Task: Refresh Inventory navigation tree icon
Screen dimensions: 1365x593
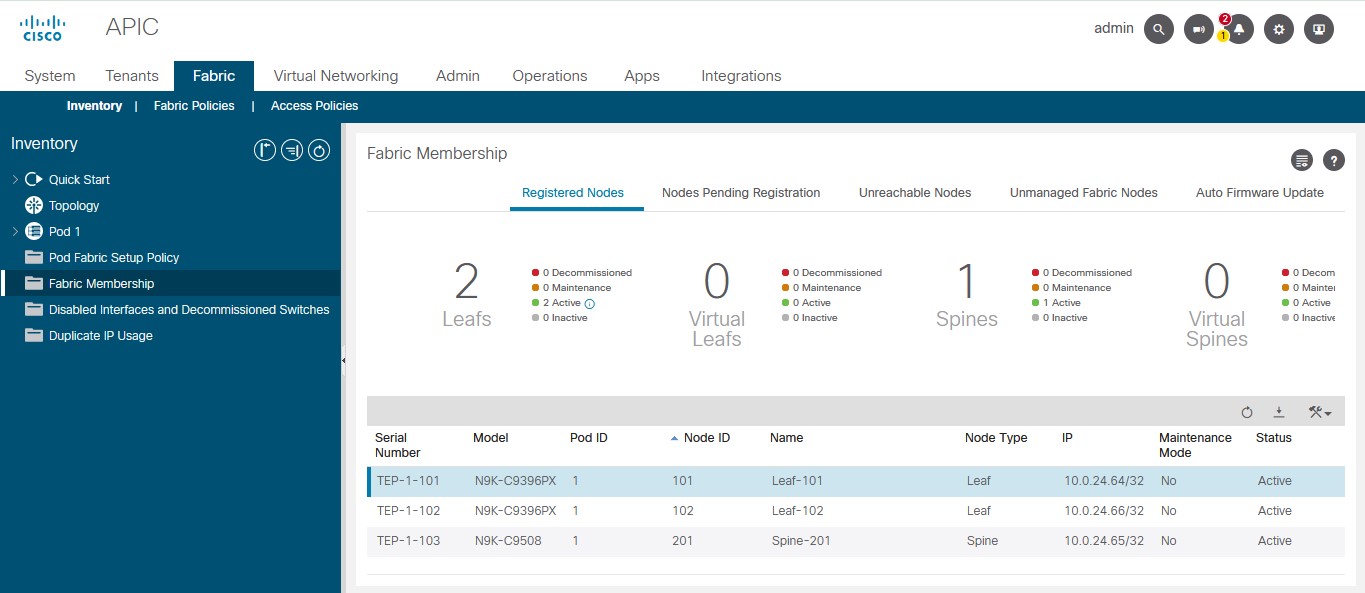Action: point(319,151)
